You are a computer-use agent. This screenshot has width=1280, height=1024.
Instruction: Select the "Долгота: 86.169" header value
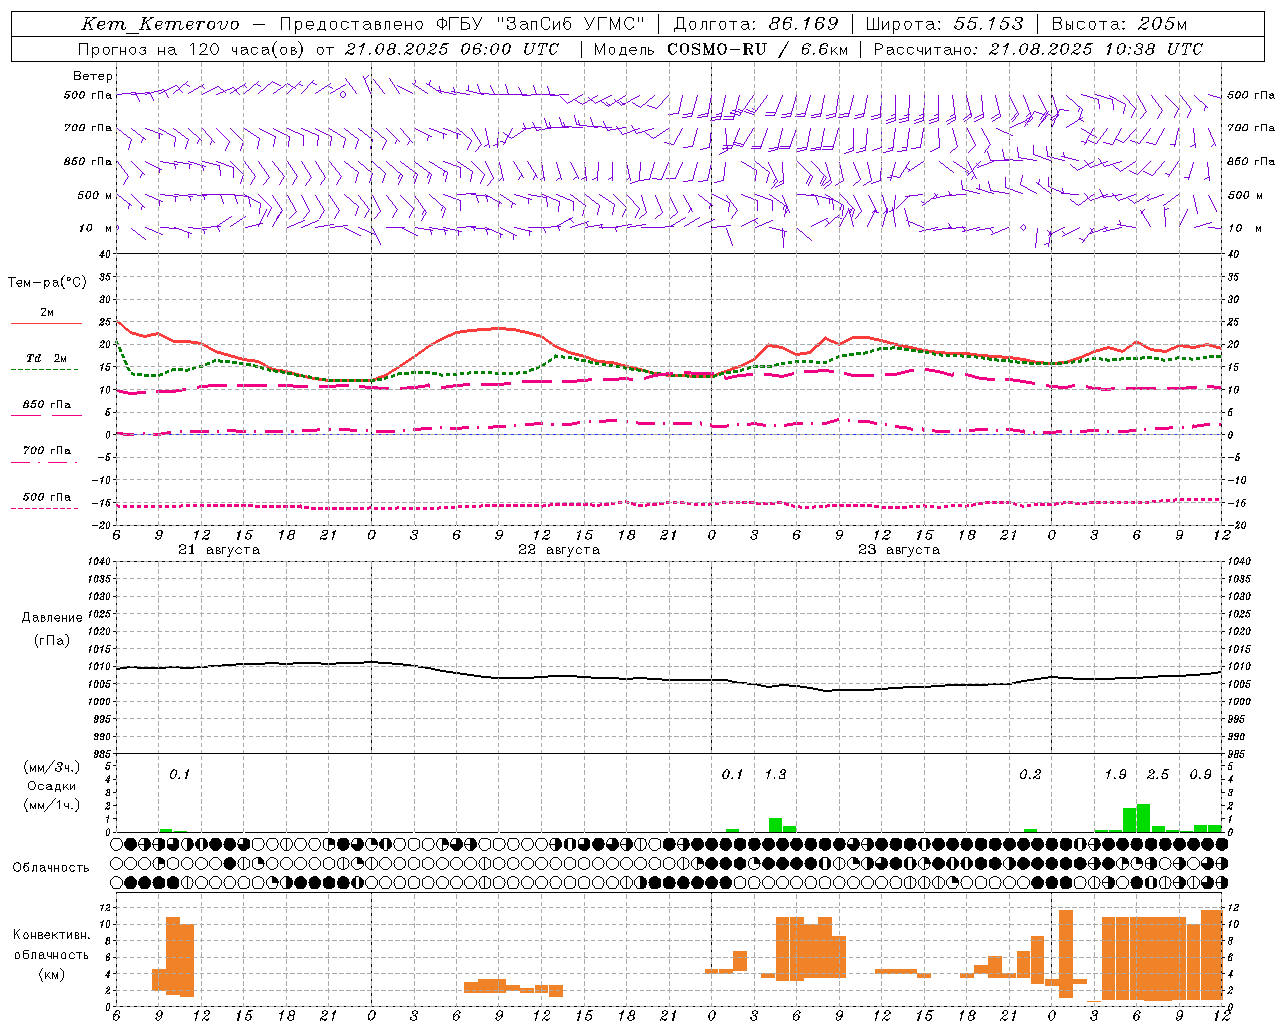click(x=756, y=24)
